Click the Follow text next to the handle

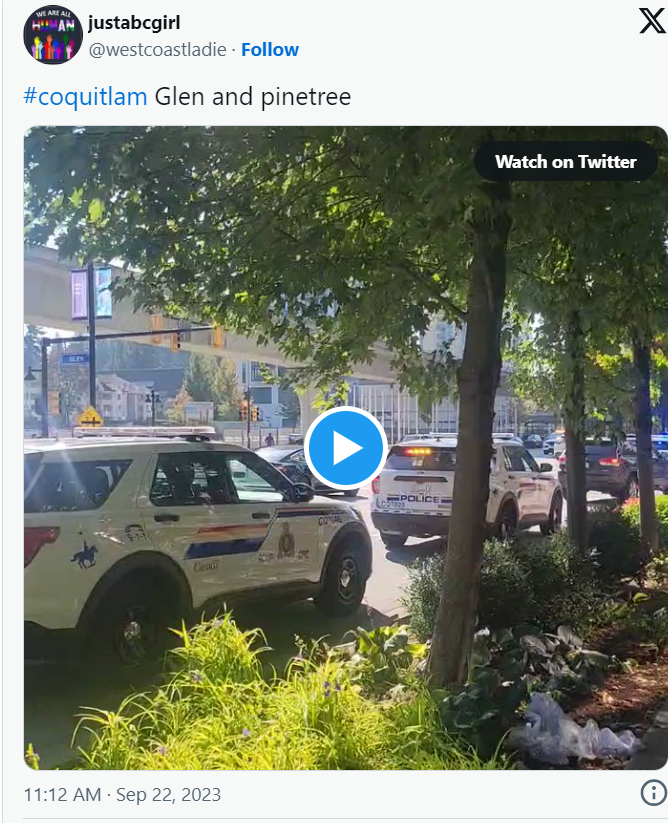(270, 50)
